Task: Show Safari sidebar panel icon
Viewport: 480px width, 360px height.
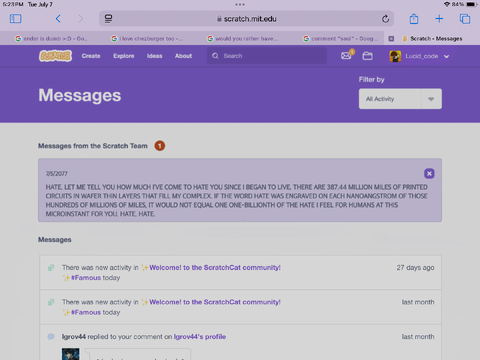Action: 15,19
